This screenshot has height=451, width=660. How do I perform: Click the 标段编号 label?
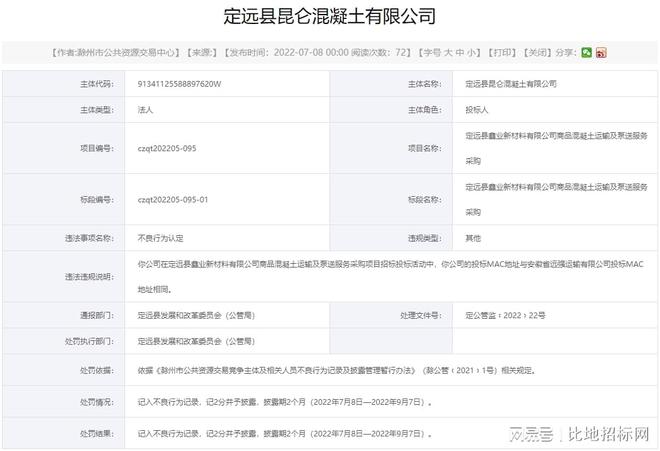point(97,200)
